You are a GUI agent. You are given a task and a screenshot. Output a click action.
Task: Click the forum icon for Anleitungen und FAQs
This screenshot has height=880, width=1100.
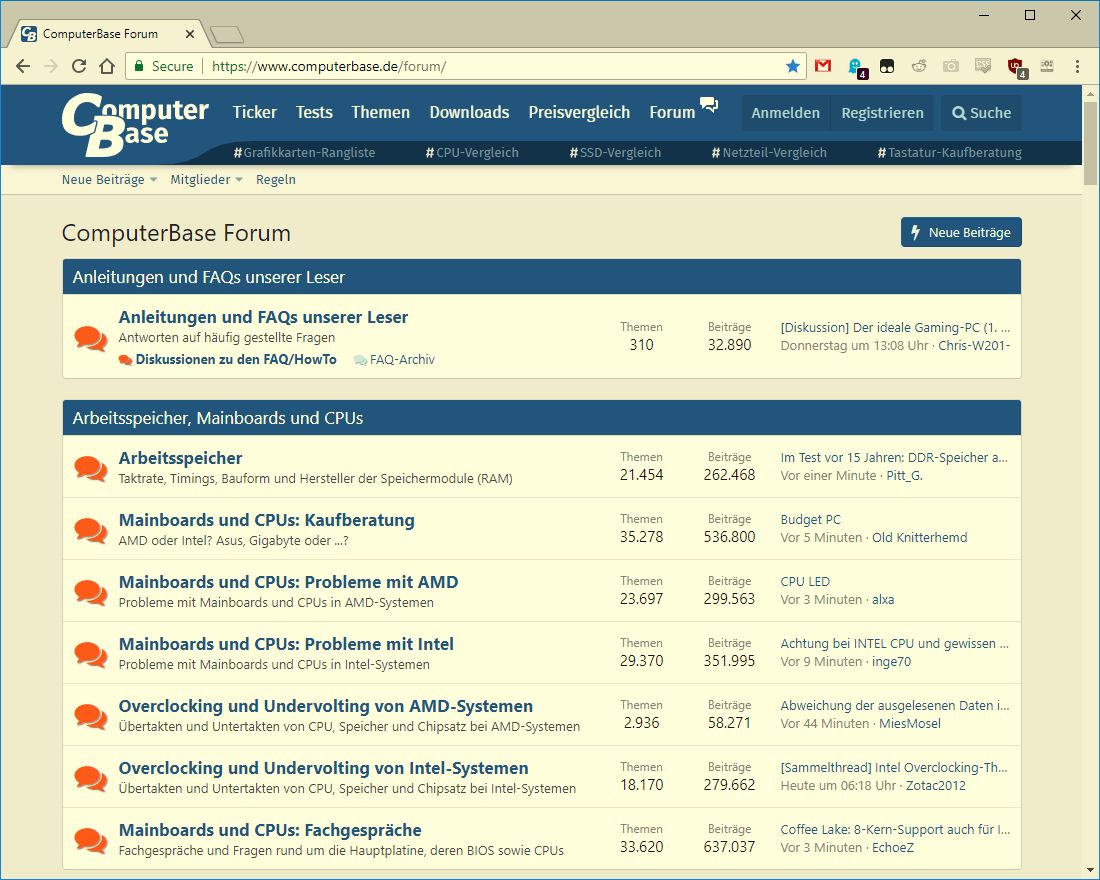coord(90,338)
